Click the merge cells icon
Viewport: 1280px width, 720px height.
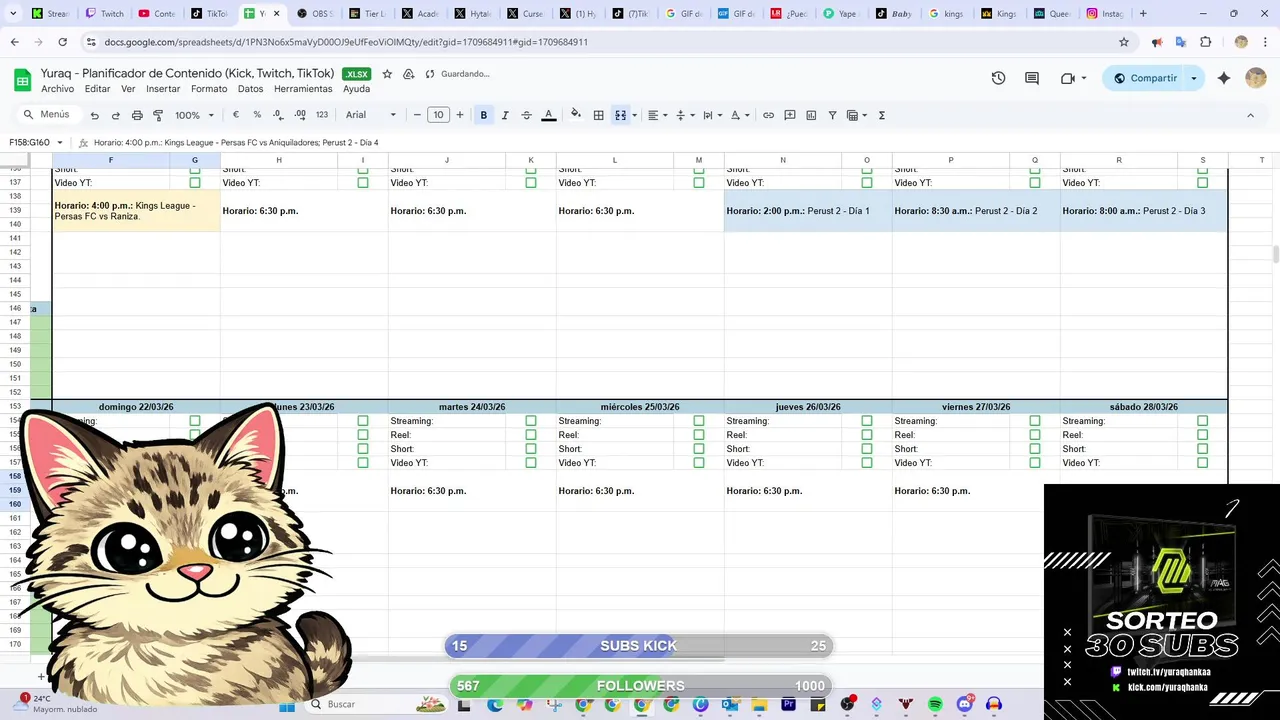click(620, 115)
